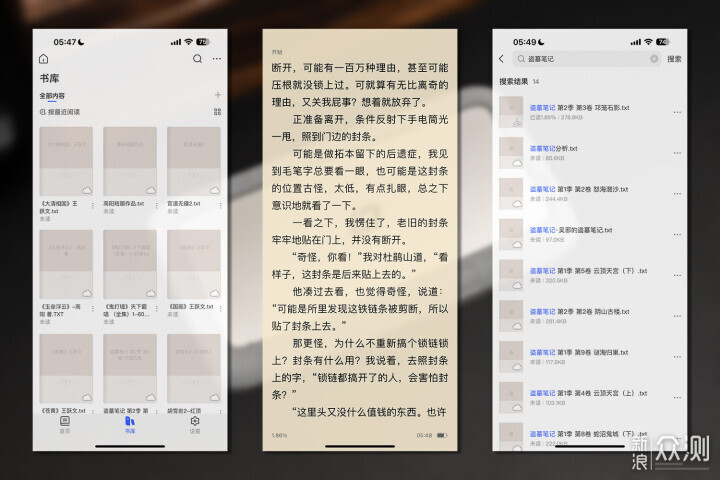Open the 设置 bottom tab
Viewport: 720px width, 480px height.
[x=195, y=425]
